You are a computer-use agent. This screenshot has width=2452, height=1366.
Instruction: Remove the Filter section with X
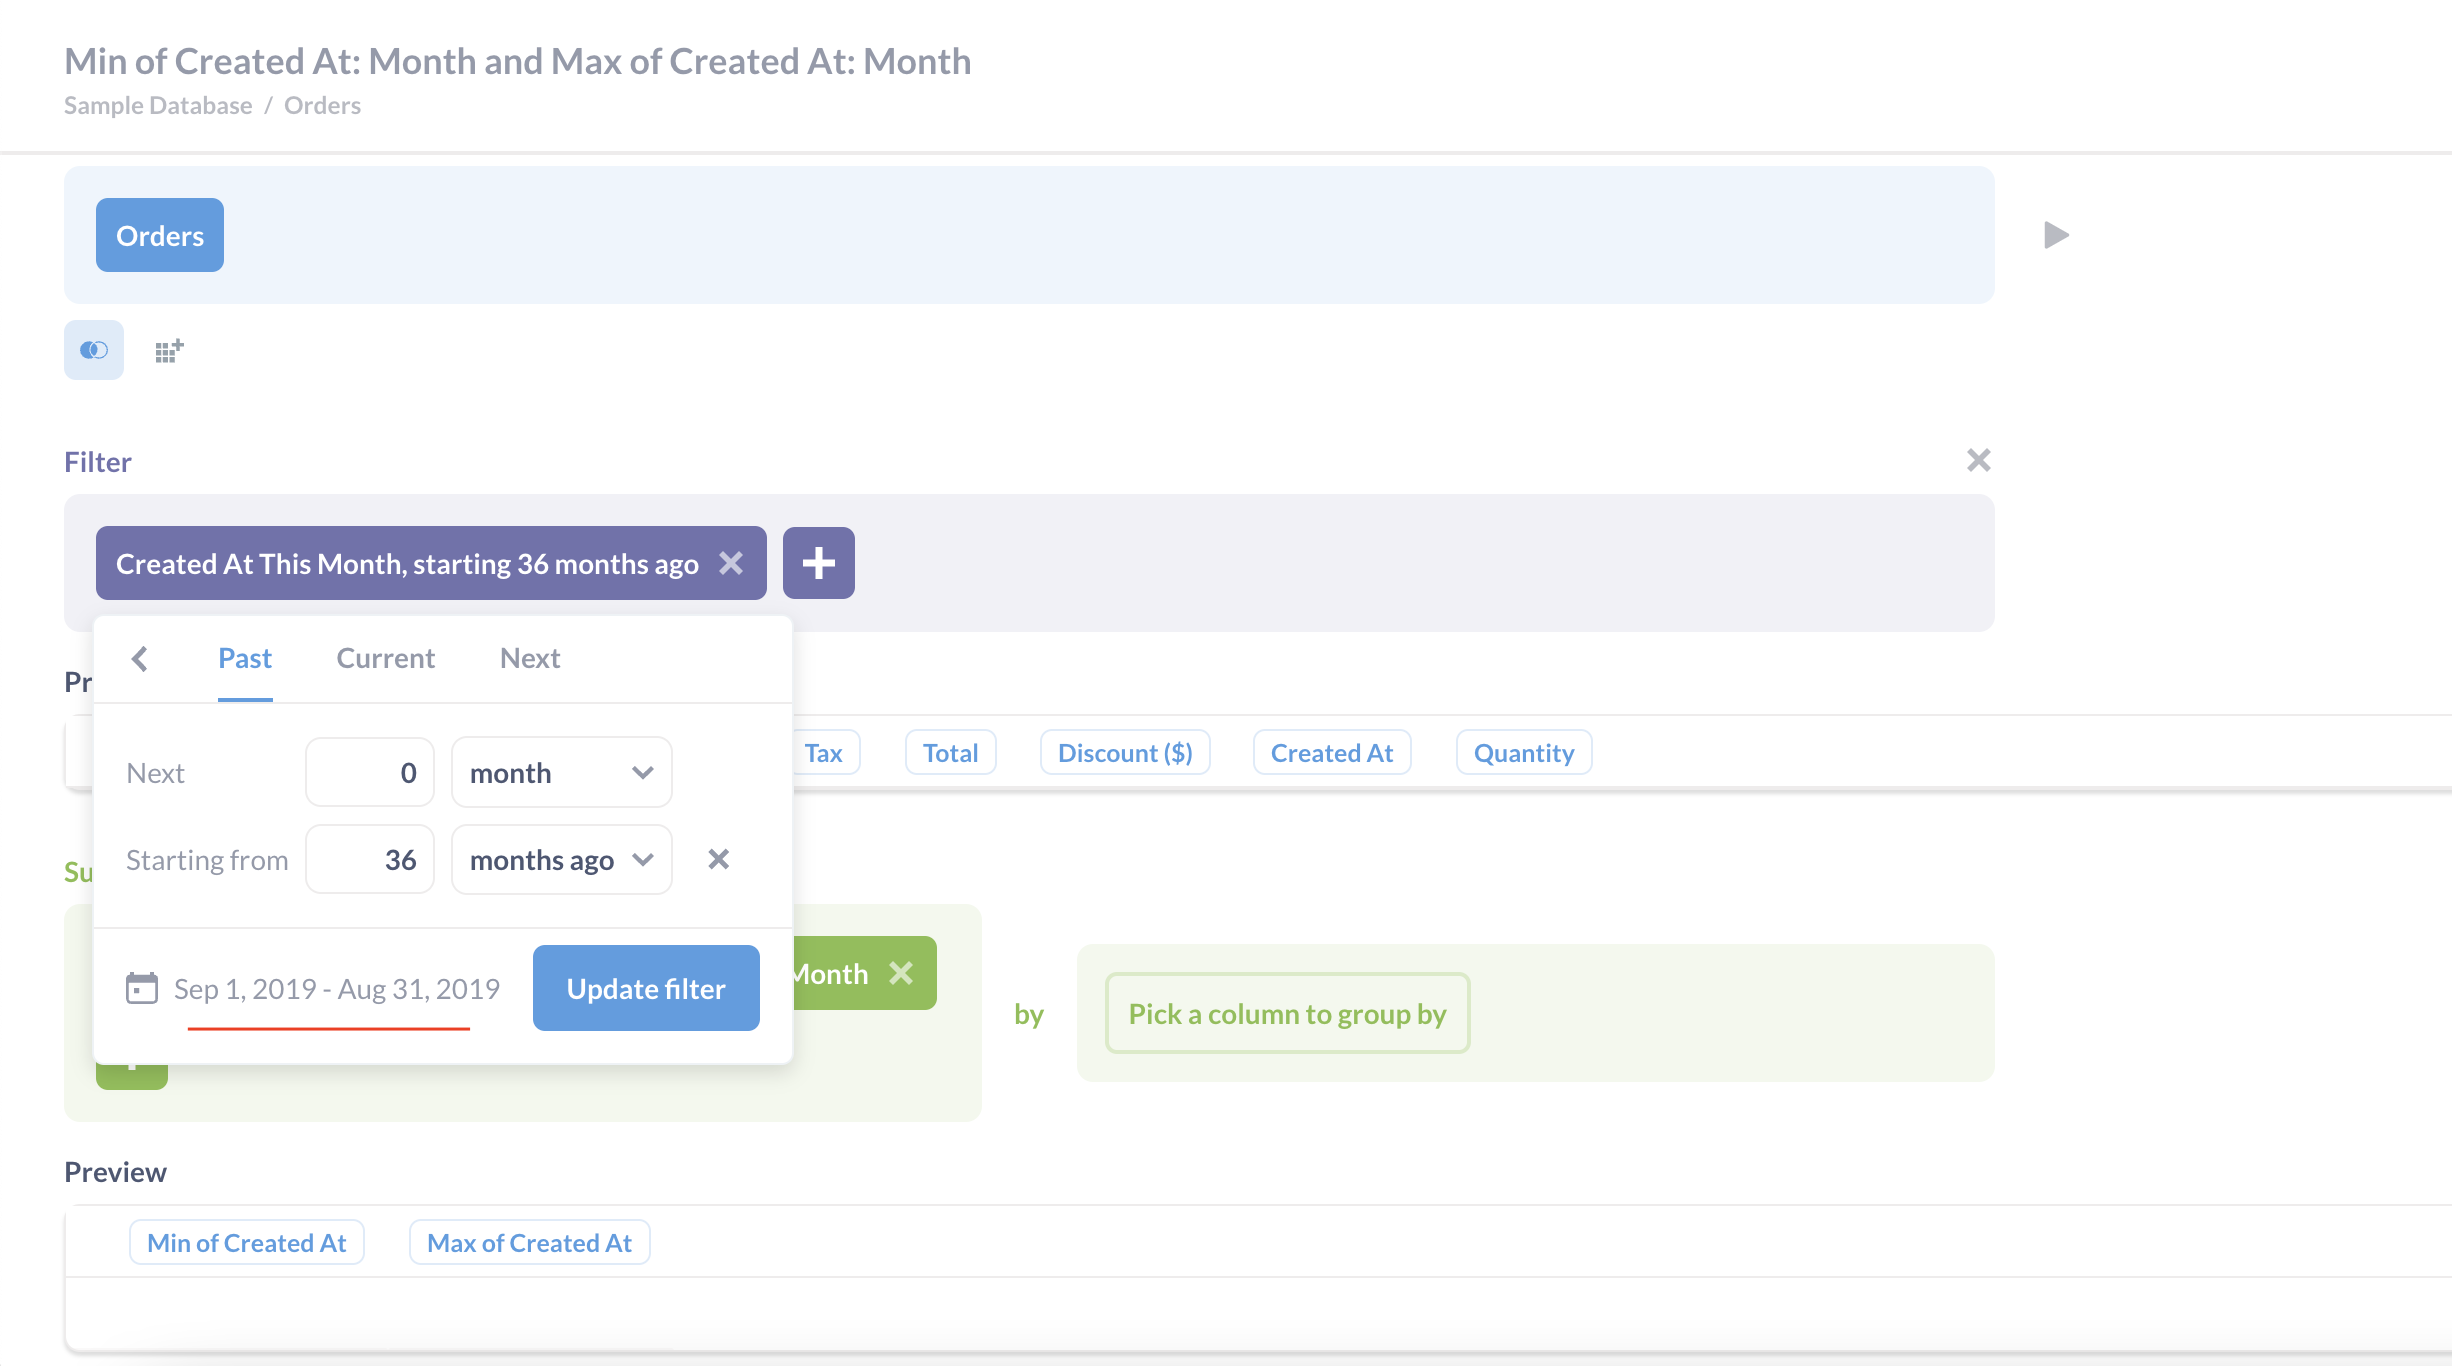[1978, 460]
